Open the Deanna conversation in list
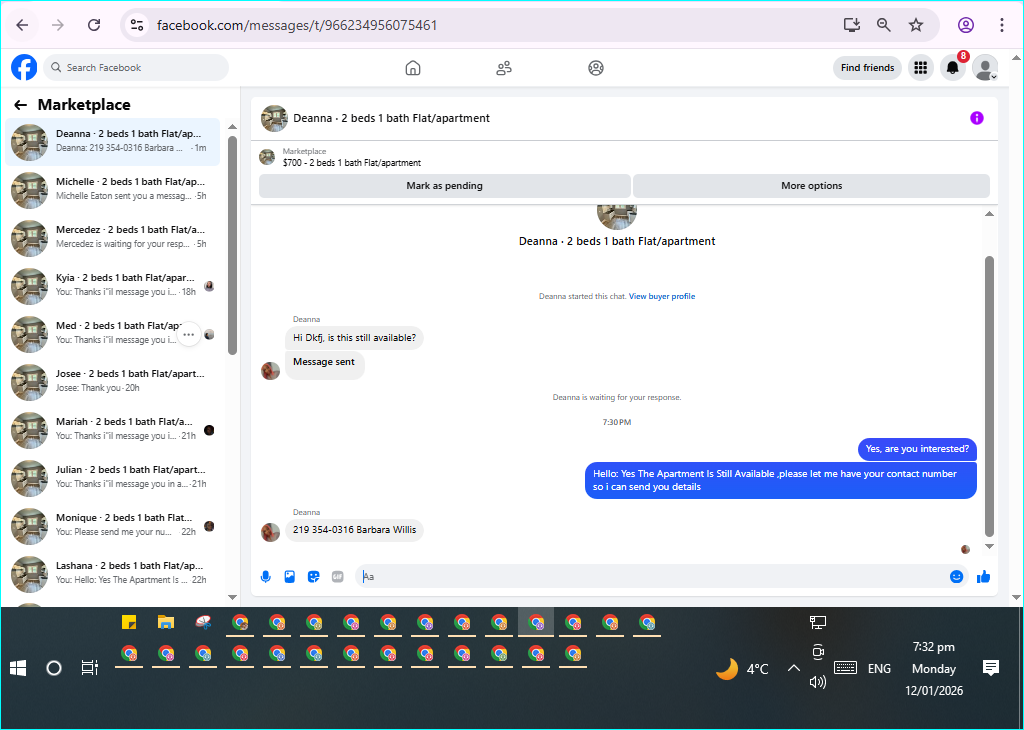 pyautogui.click(x=112, y=142)
